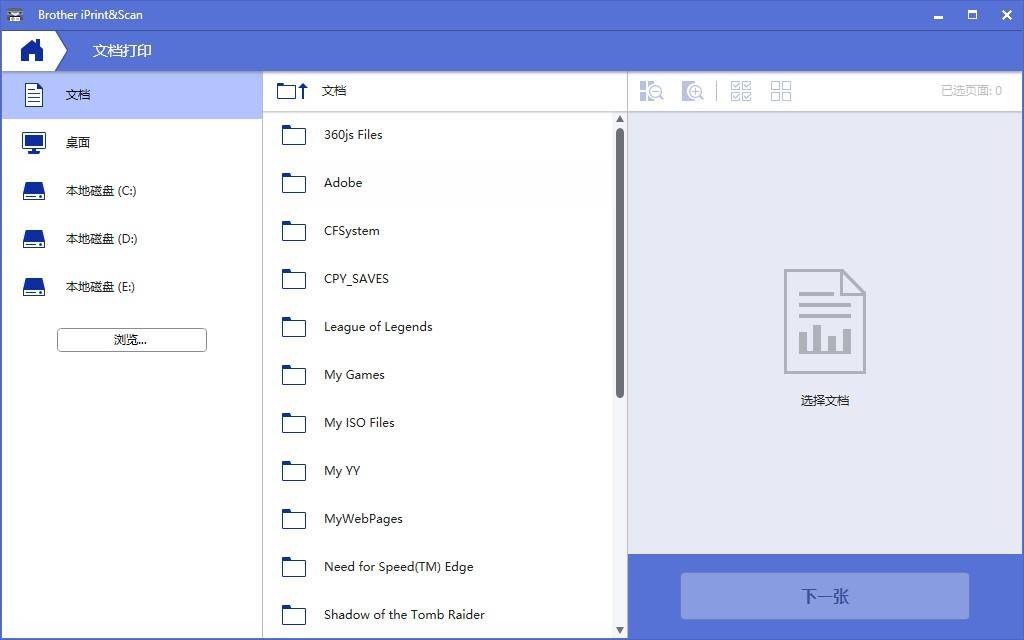
Task: Open 本地磁盘 (D:) drive in sidebar
Action: (100, 238)
